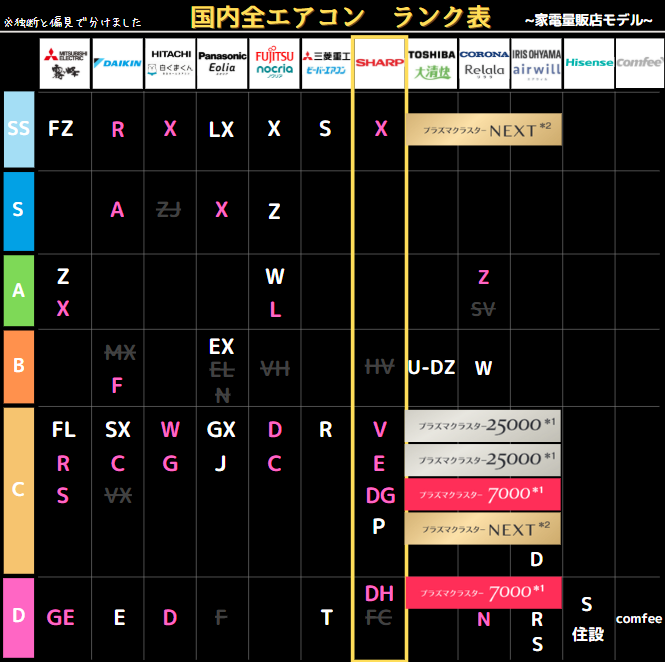Click the light blue SS rank label
Image resolution: width=665 pixels, height=662 pixels.
click(19, 129)
